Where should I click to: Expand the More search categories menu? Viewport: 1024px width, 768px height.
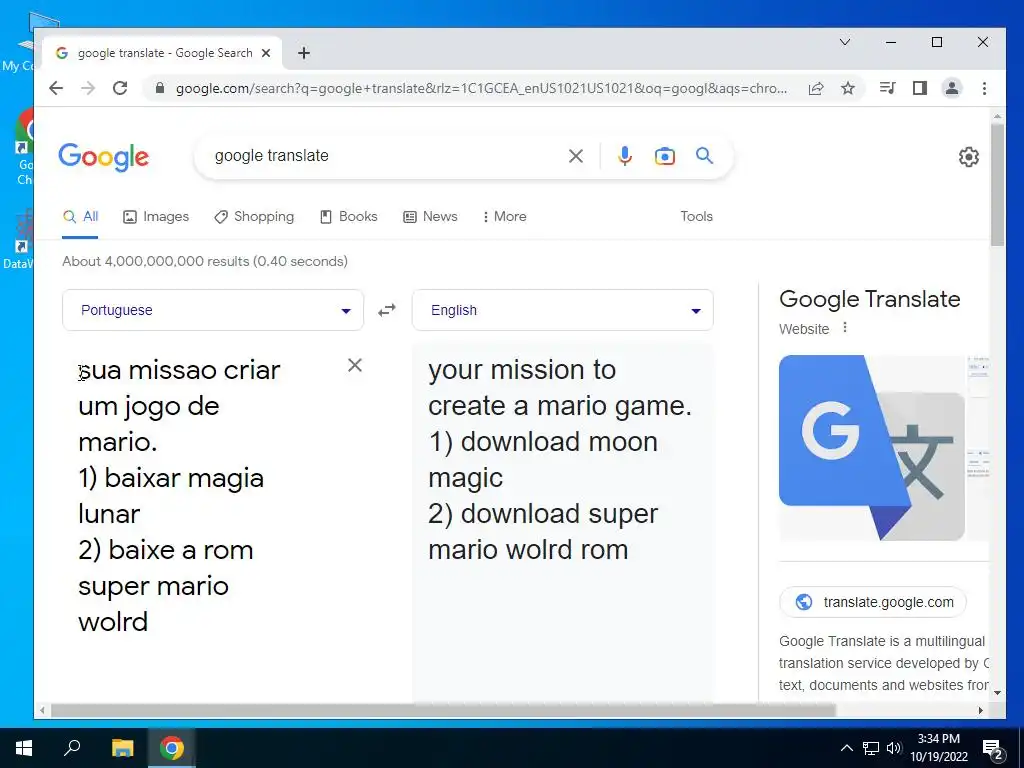(x=504, y=217)
